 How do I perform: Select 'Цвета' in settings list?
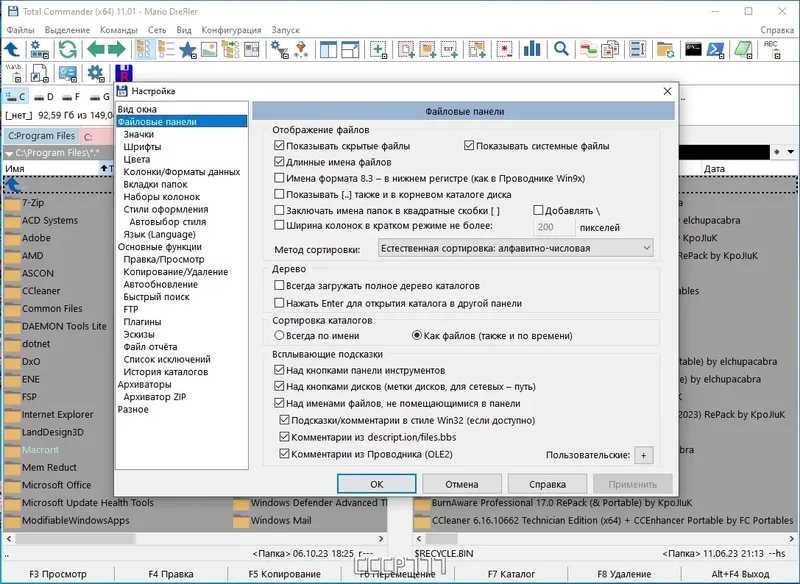[137, 159]
